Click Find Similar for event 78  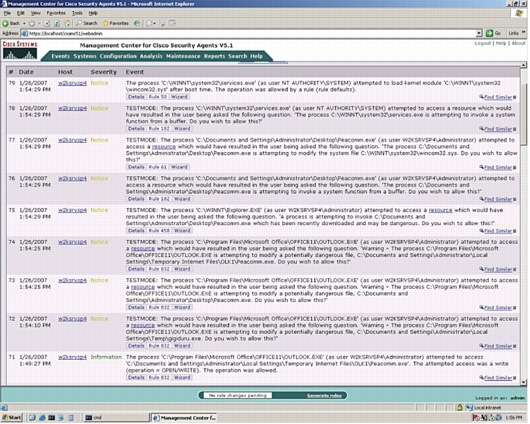[498, 129]
